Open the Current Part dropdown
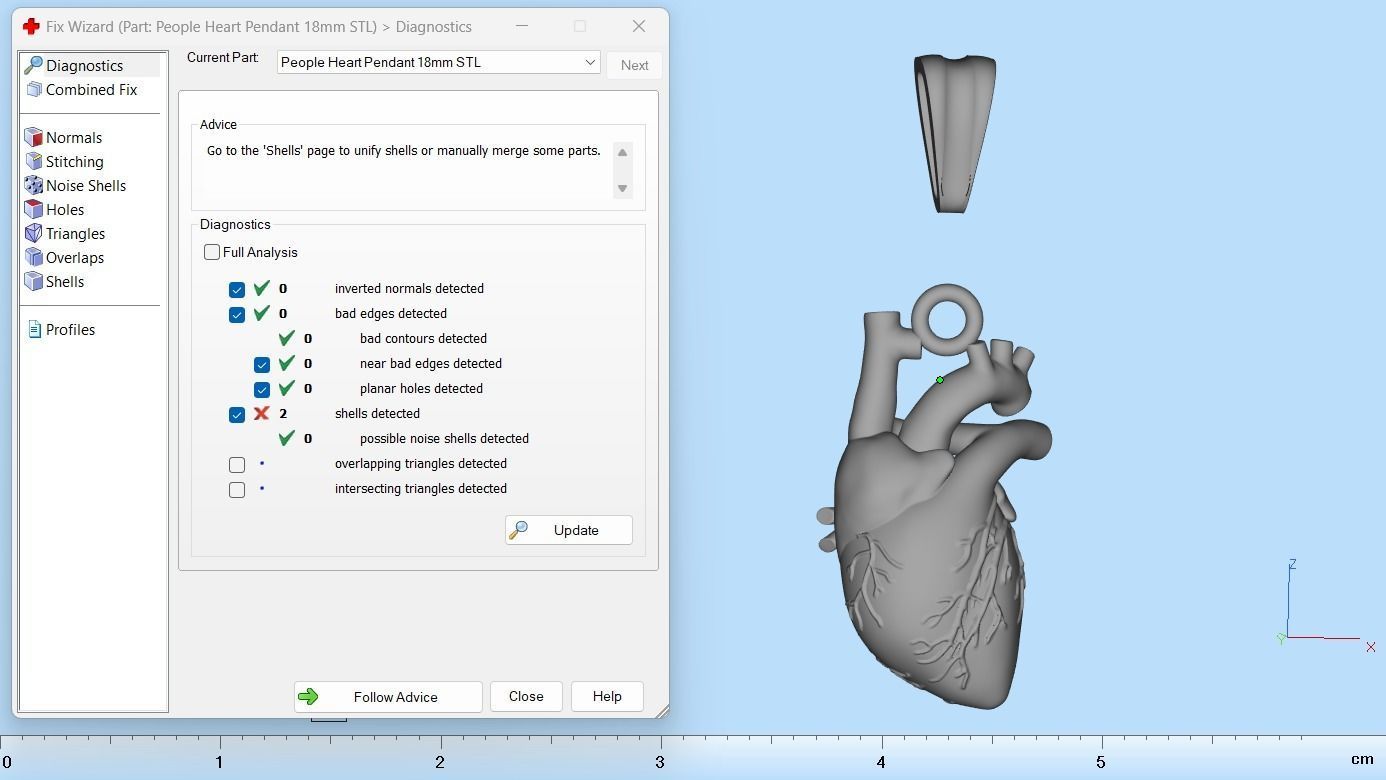Image resolution: width=1386 pixels, height=780 pixels. (x=438, y=62)
